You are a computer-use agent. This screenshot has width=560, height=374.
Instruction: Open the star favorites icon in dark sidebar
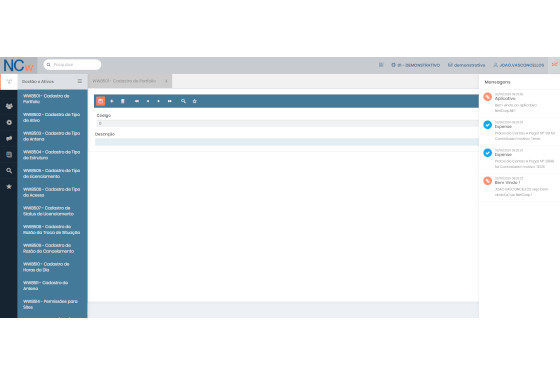click(9, 186)
